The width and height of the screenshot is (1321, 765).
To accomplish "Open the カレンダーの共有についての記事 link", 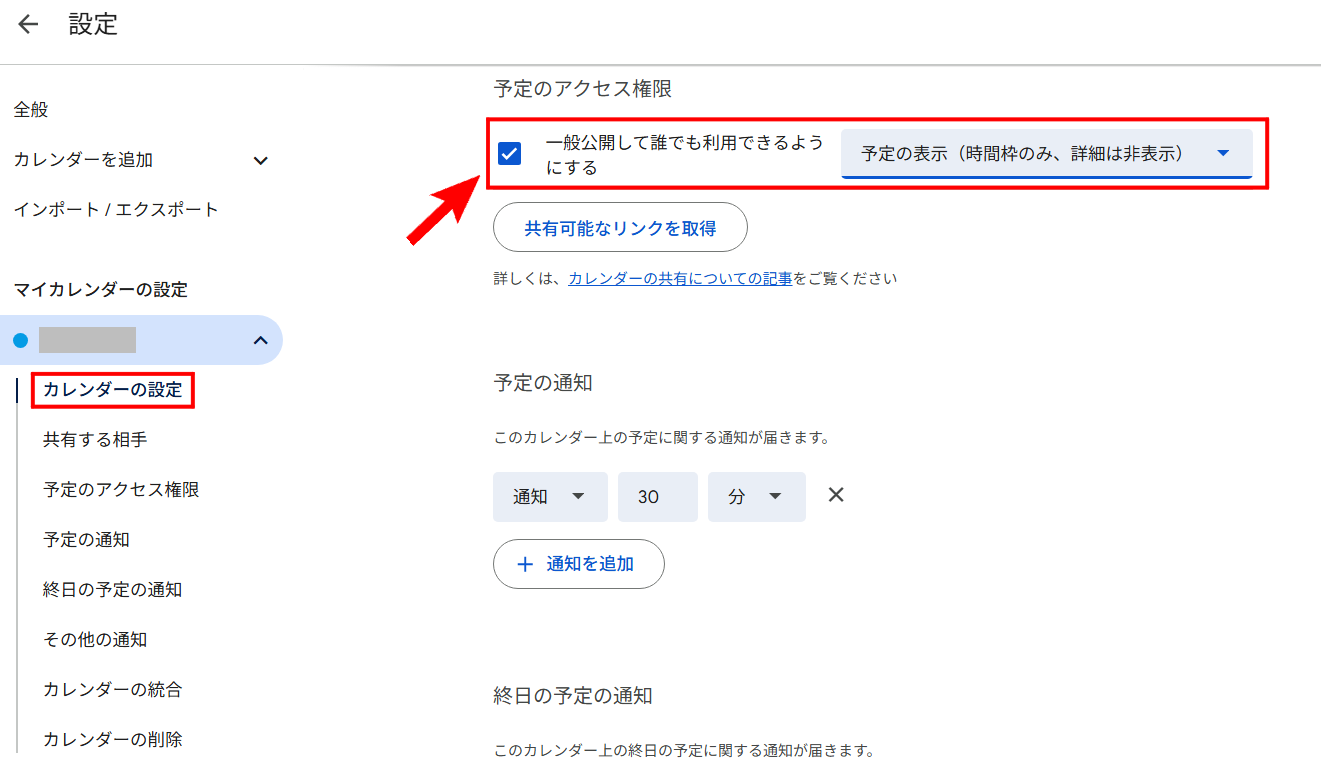I will pos(680,279).
